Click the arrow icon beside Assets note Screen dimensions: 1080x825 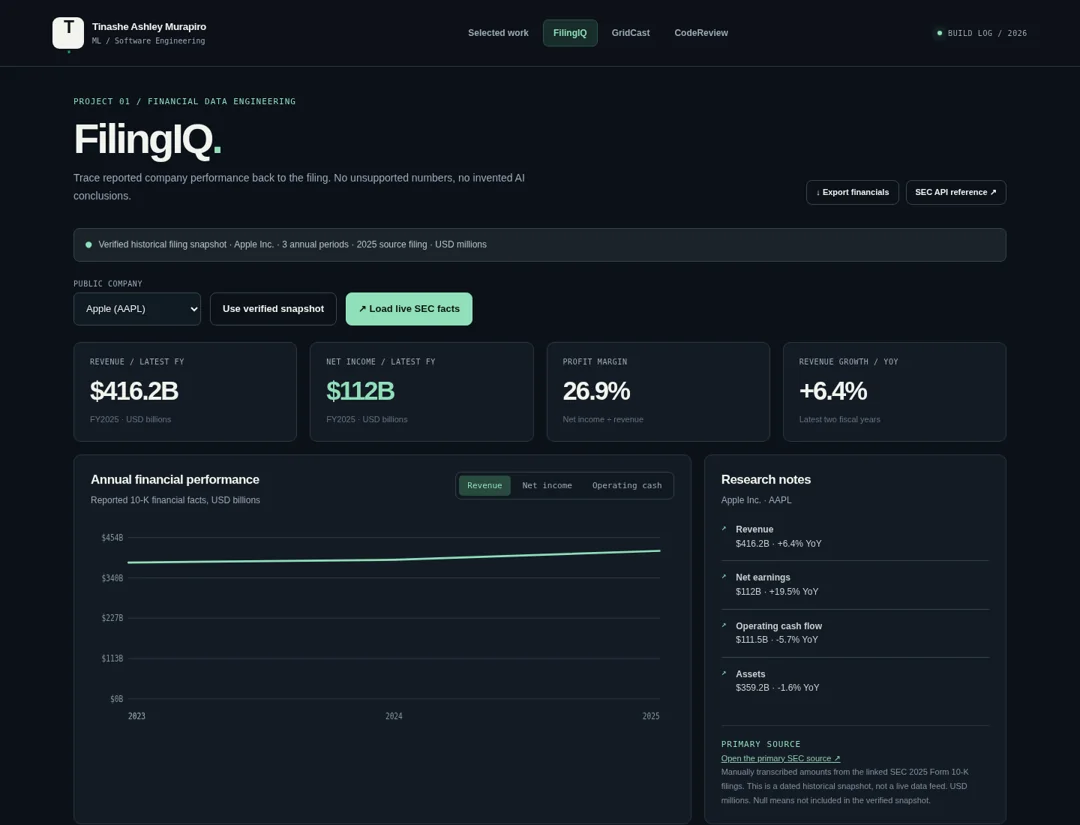[x=724, y=673]
